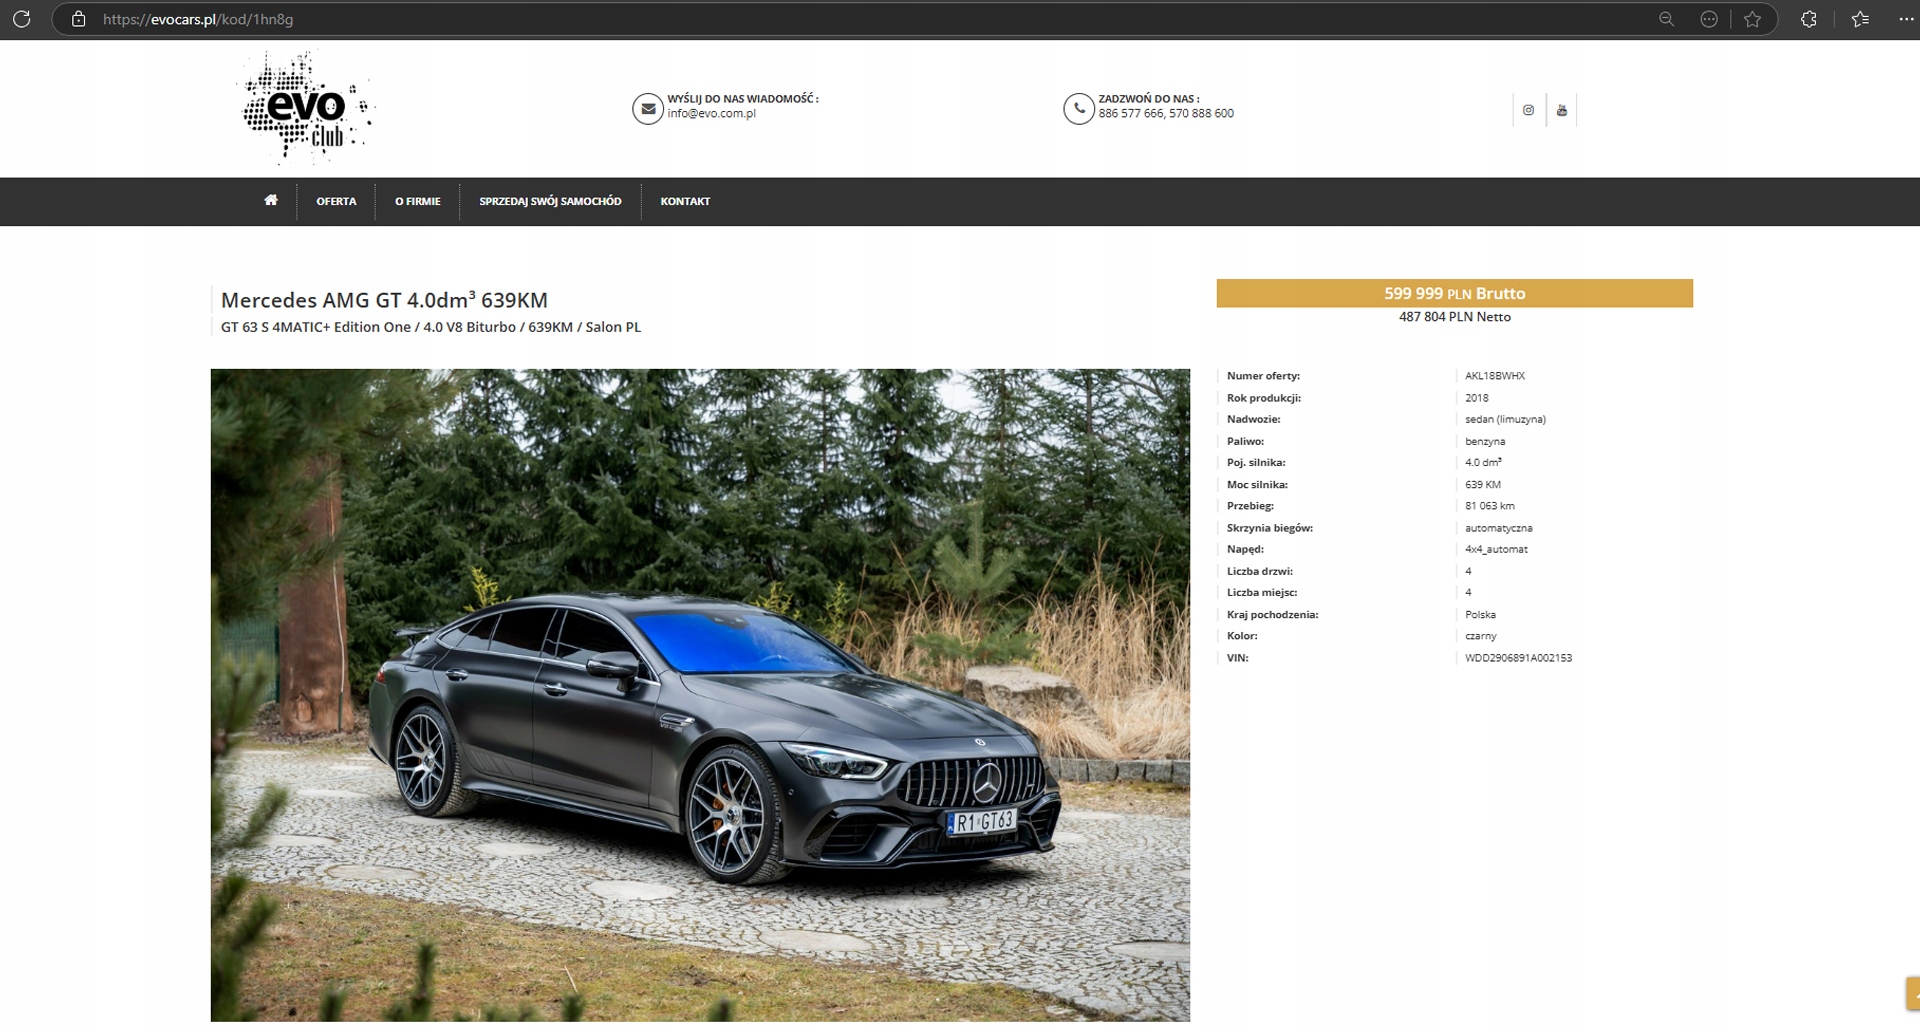The height and width of the screenshot is (1032, 1920).
Task: Reload the page with the refresh icon
Action: [x=21, y=19]
